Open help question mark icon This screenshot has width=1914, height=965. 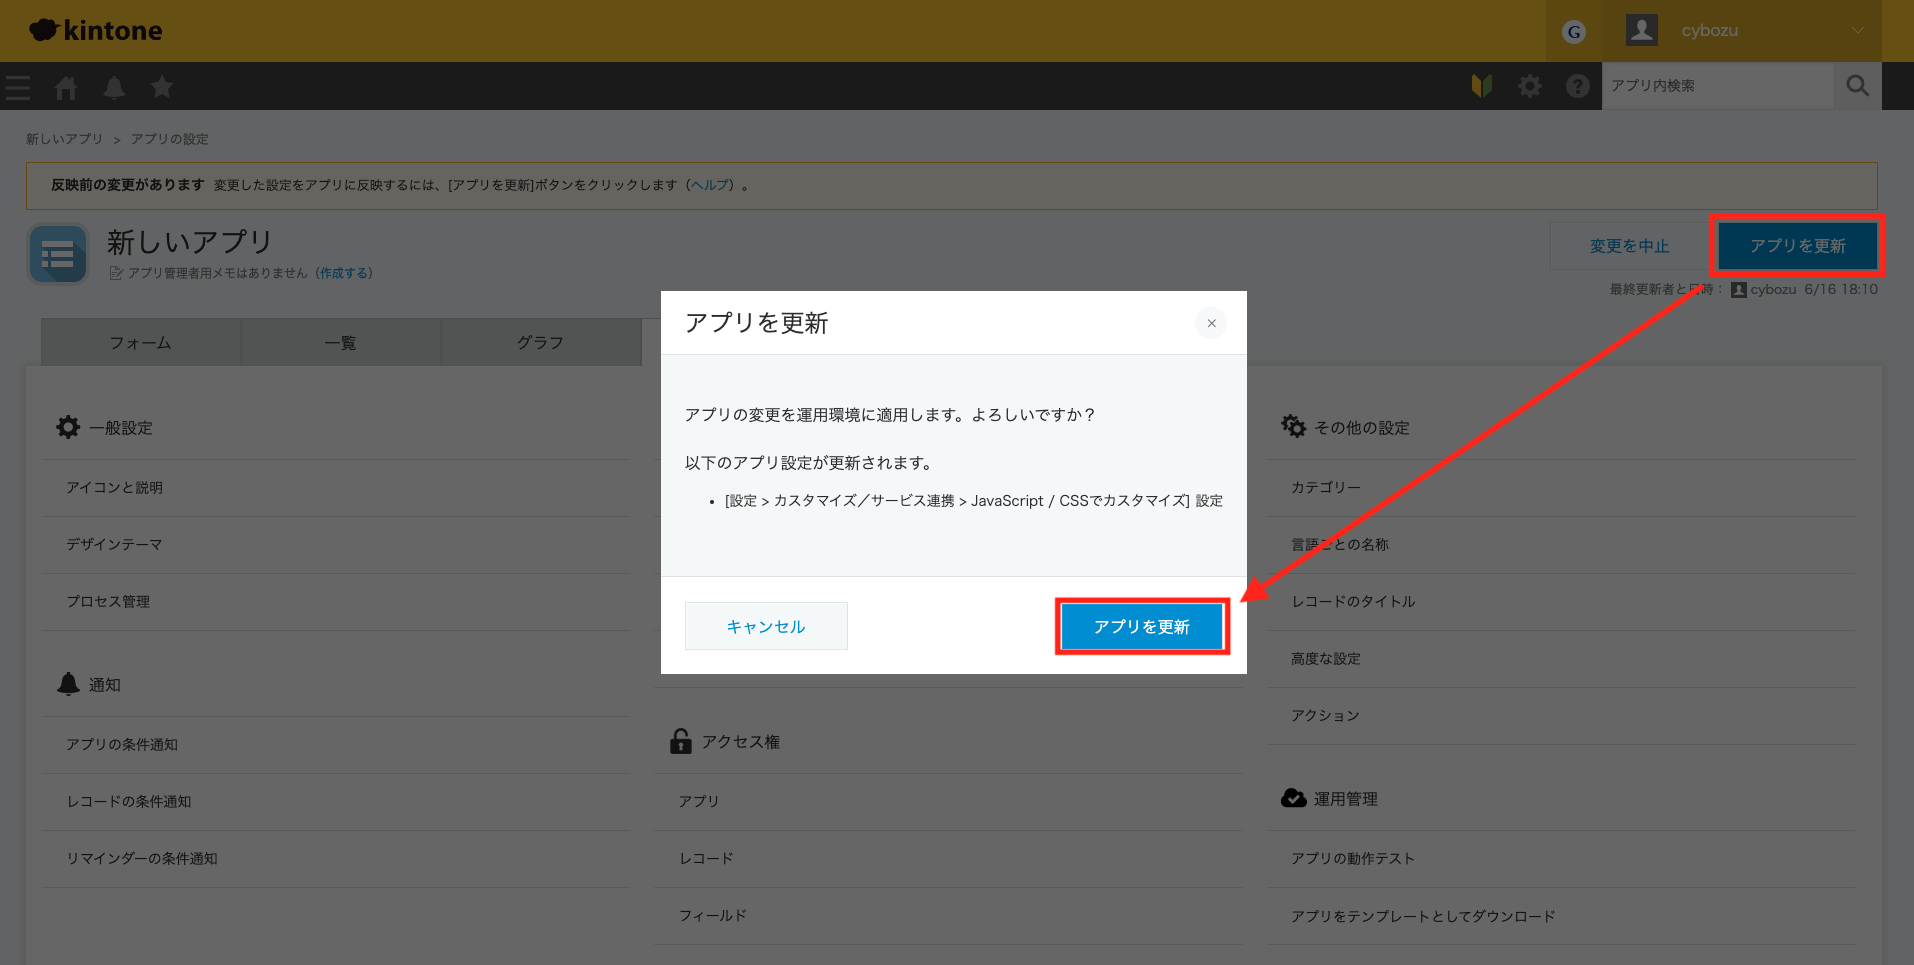(1578, 86)
